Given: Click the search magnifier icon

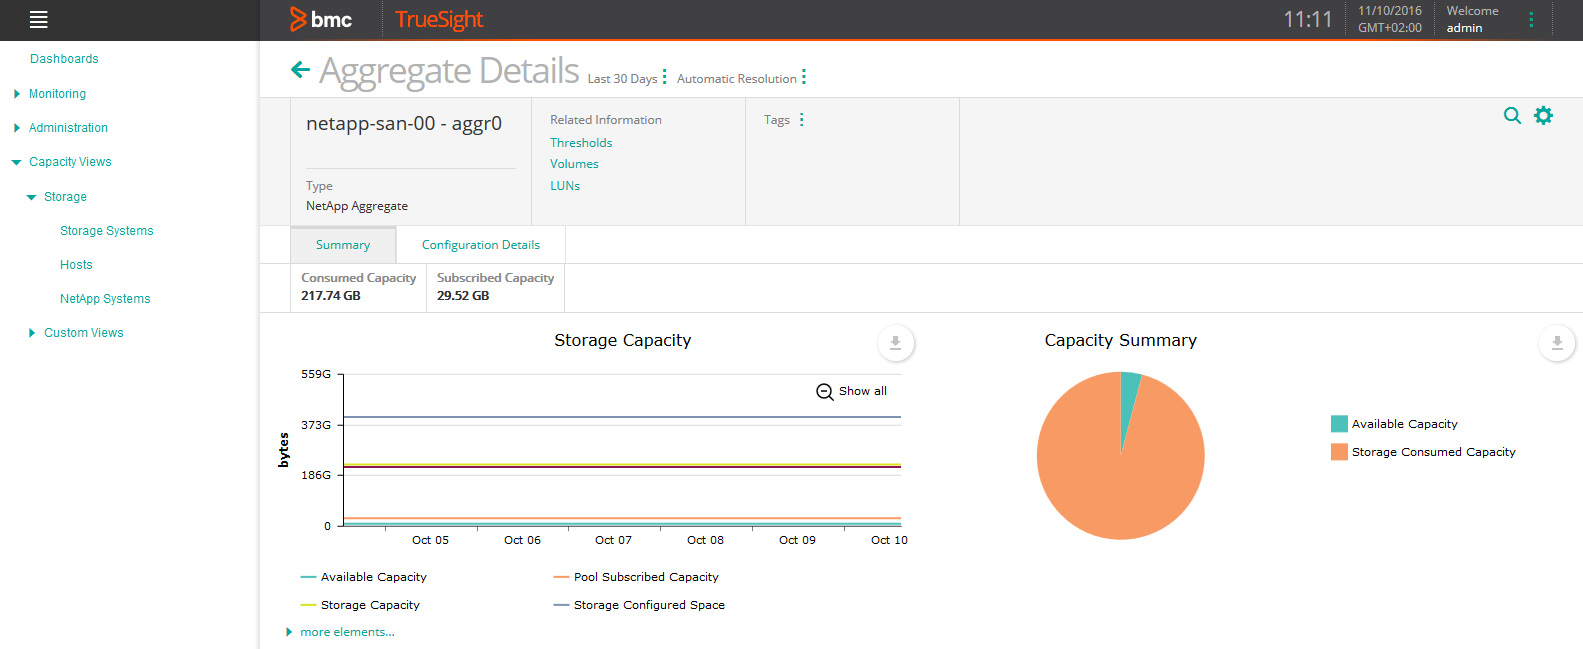Looking at the screenshot, I should [x=1512, y=116].
